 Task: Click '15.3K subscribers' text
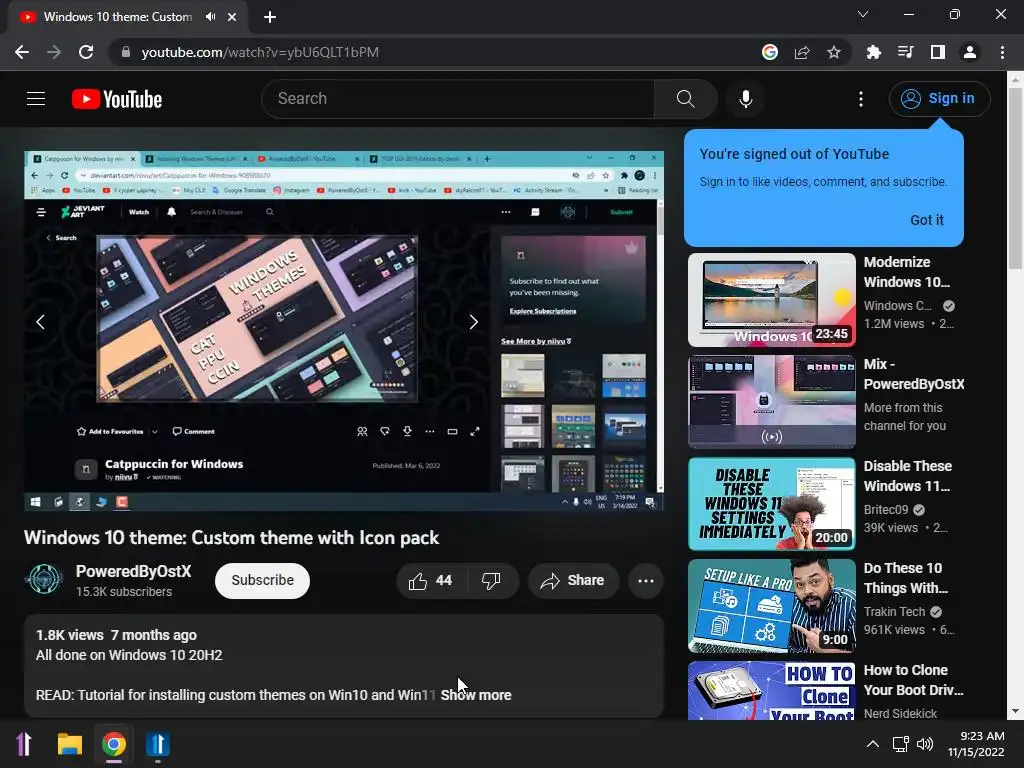124,592
